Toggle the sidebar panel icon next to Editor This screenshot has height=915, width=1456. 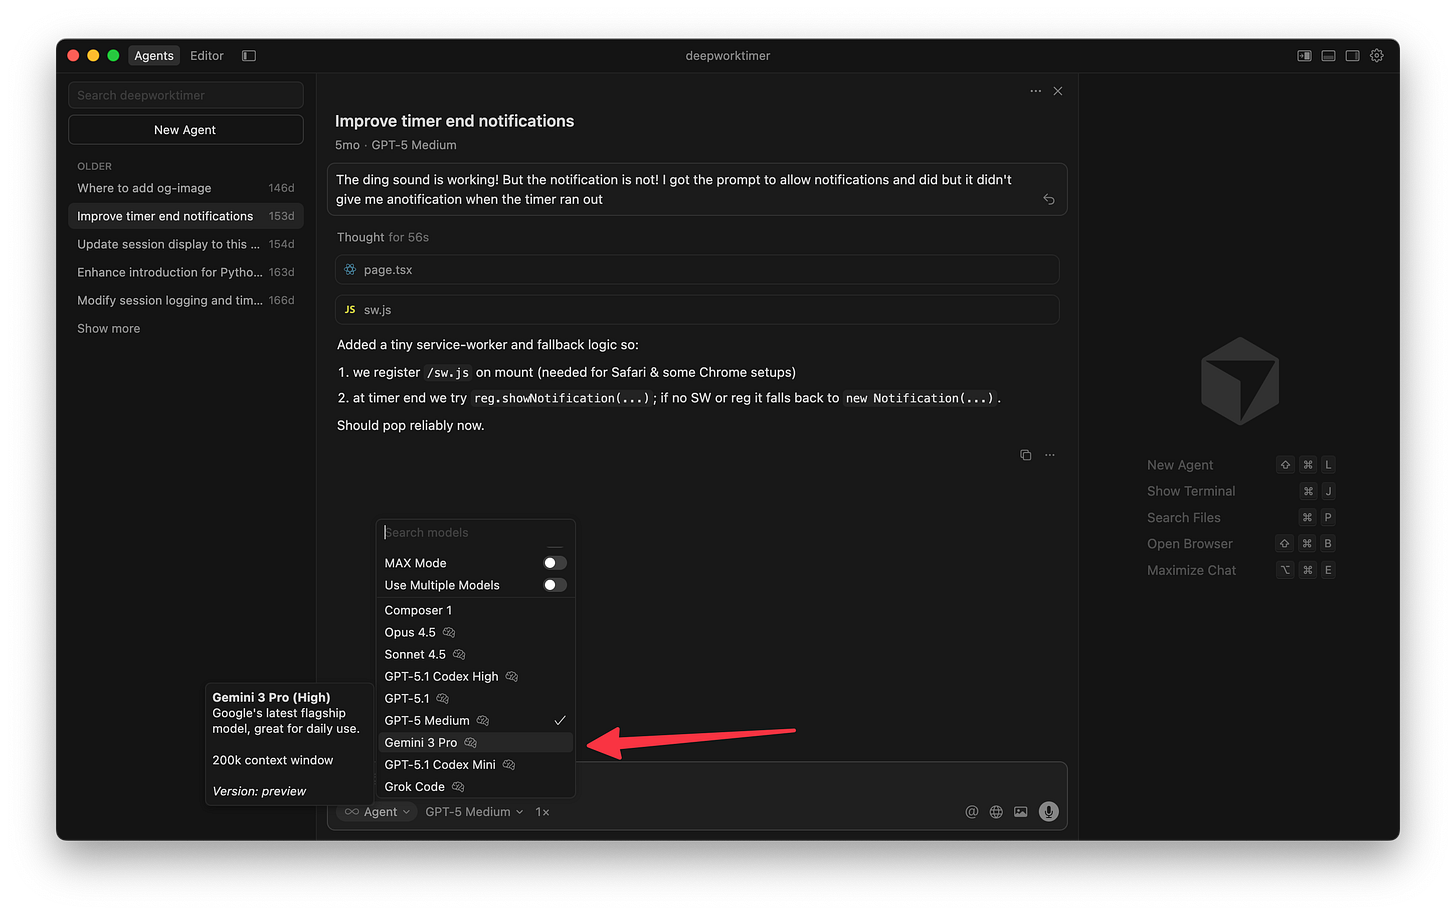248,56
